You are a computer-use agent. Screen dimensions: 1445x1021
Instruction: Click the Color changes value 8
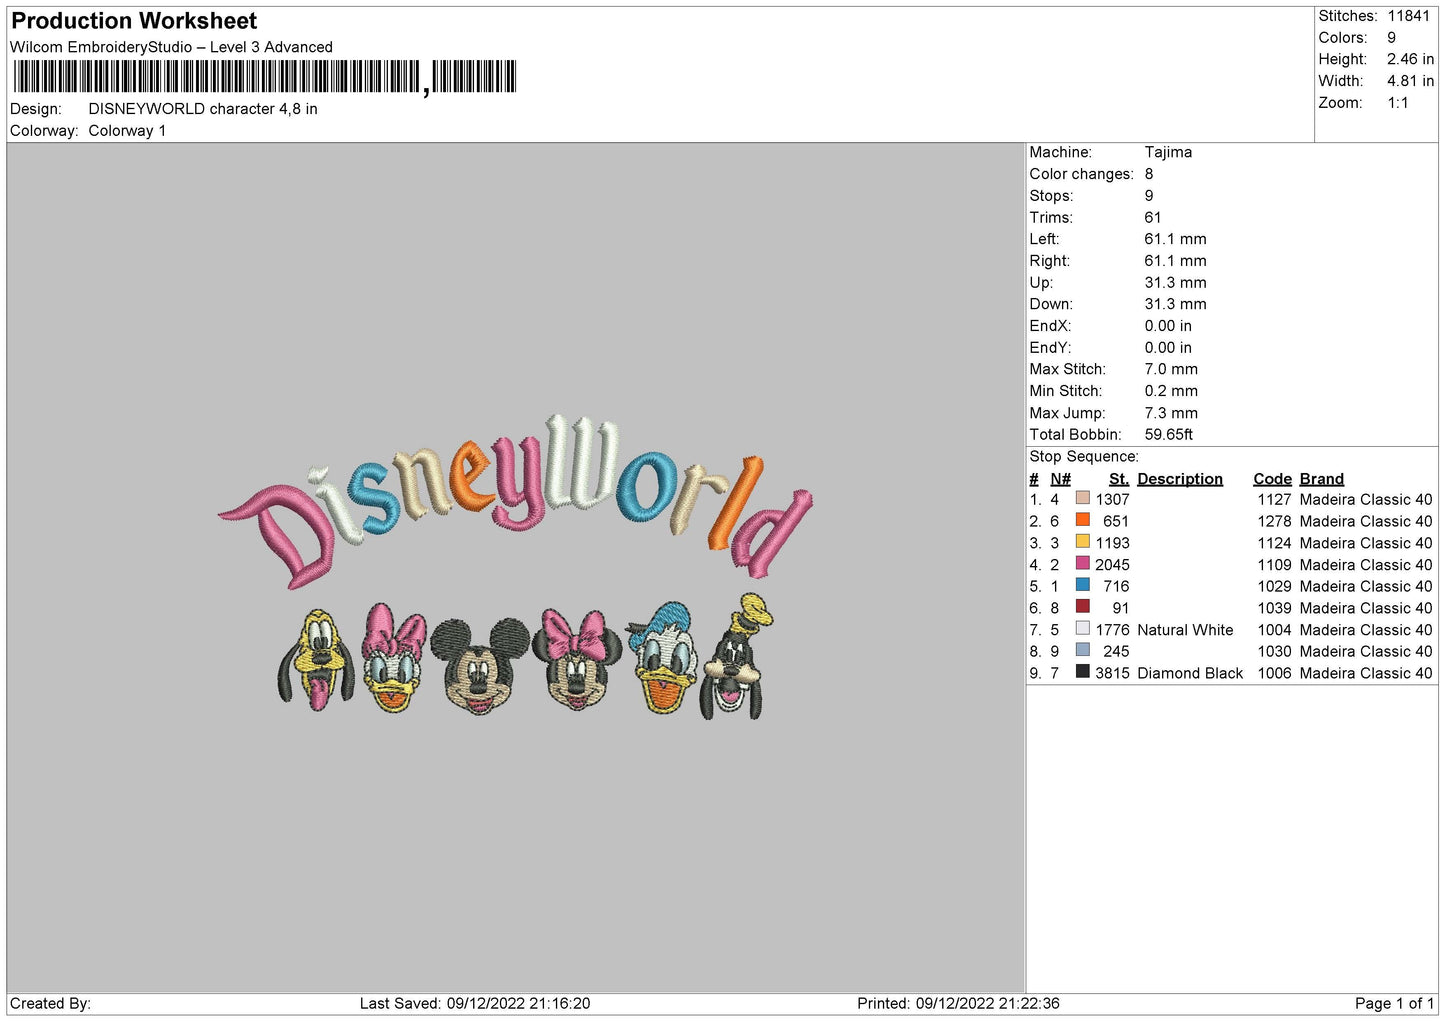pos(1149,174)
